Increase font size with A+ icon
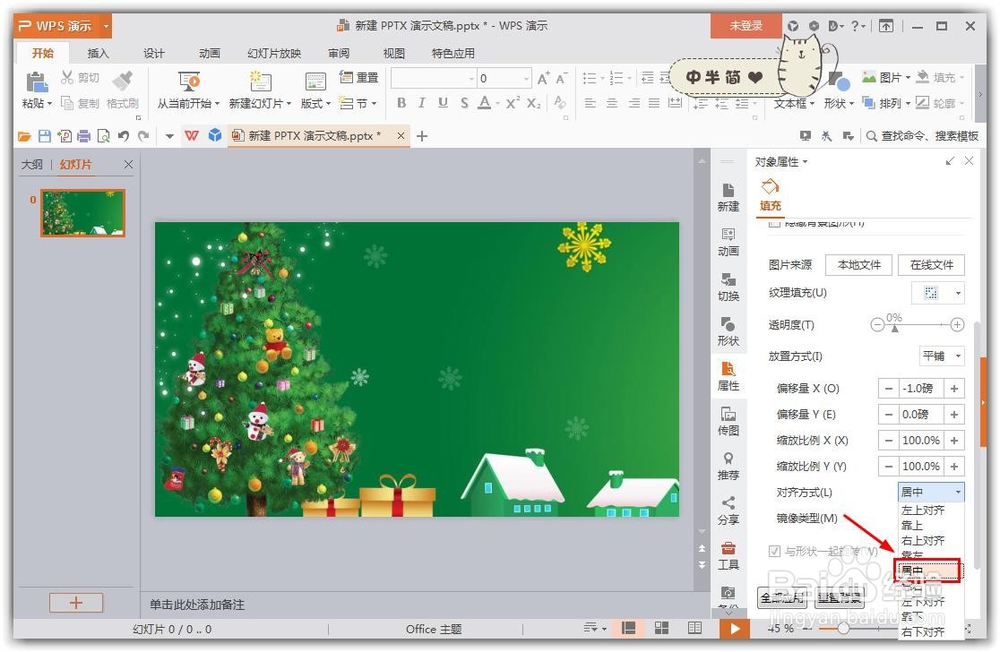The width and height of the screenshot is (1000, 652). click(x=543, y=78)
